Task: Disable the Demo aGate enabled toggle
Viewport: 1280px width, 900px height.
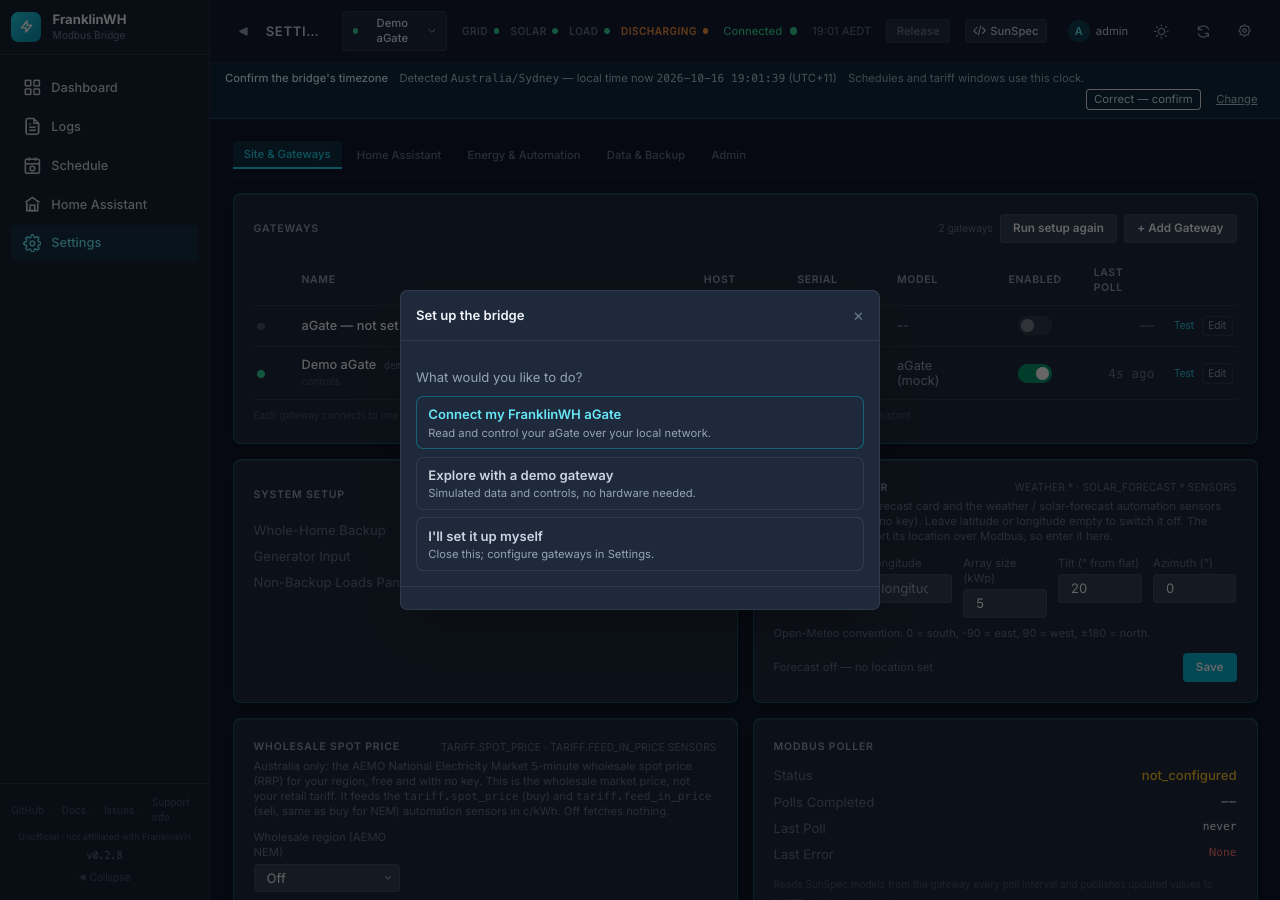Action: pos(1035,373)
